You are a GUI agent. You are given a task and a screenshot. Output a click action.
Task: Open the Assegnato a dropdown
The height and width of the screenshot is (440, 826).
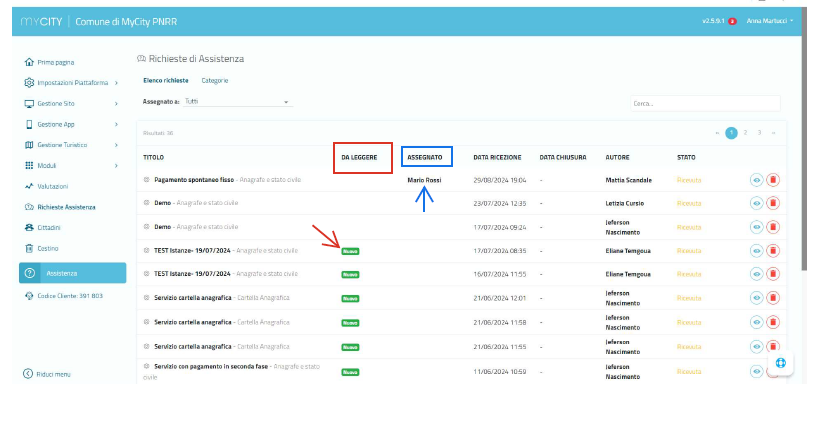coord(236,102)
